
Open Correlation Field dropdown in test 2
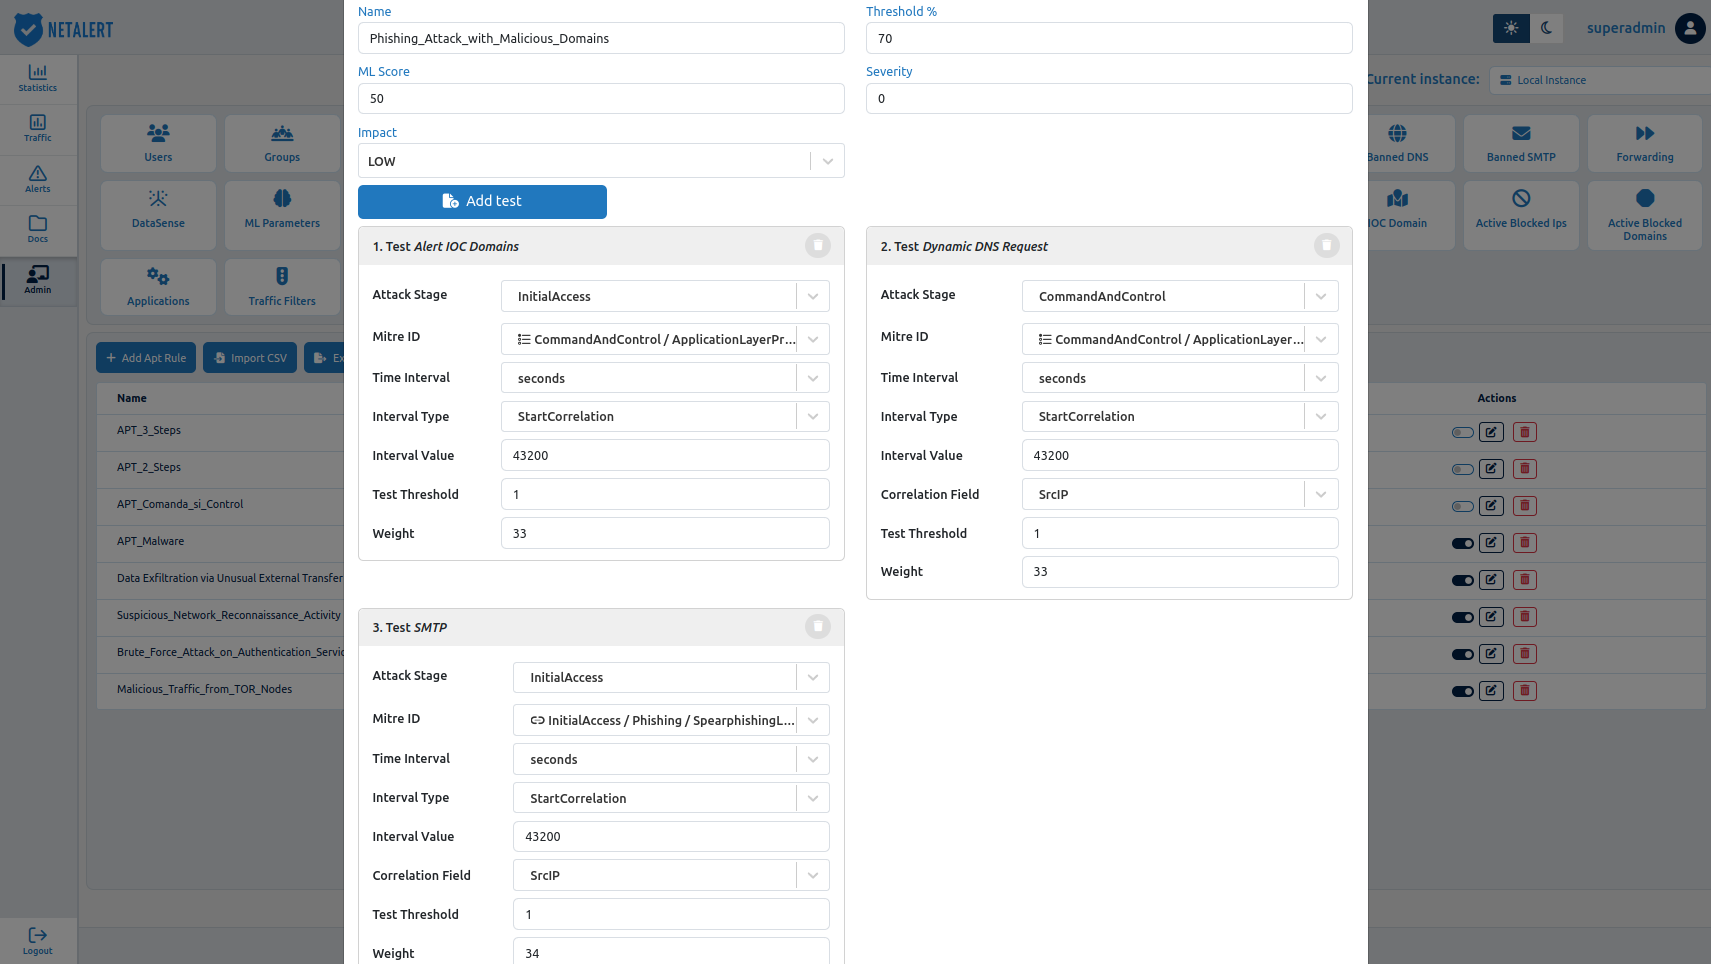[1180, 494]
